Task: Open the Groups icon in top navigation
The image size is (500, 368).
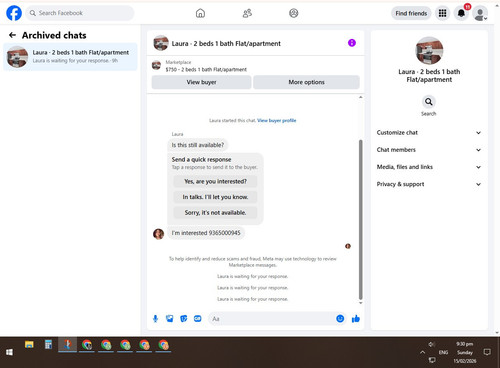Action: (x=294, y=13)
